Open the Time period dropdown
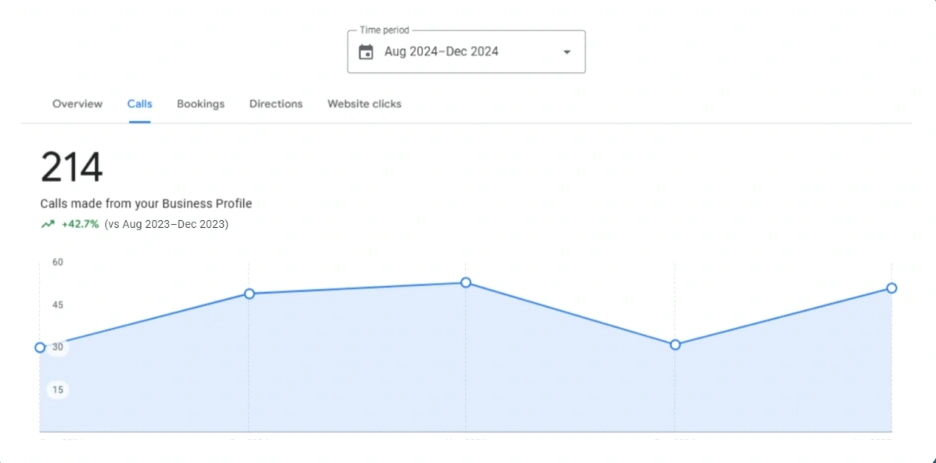 coord(466,51)
